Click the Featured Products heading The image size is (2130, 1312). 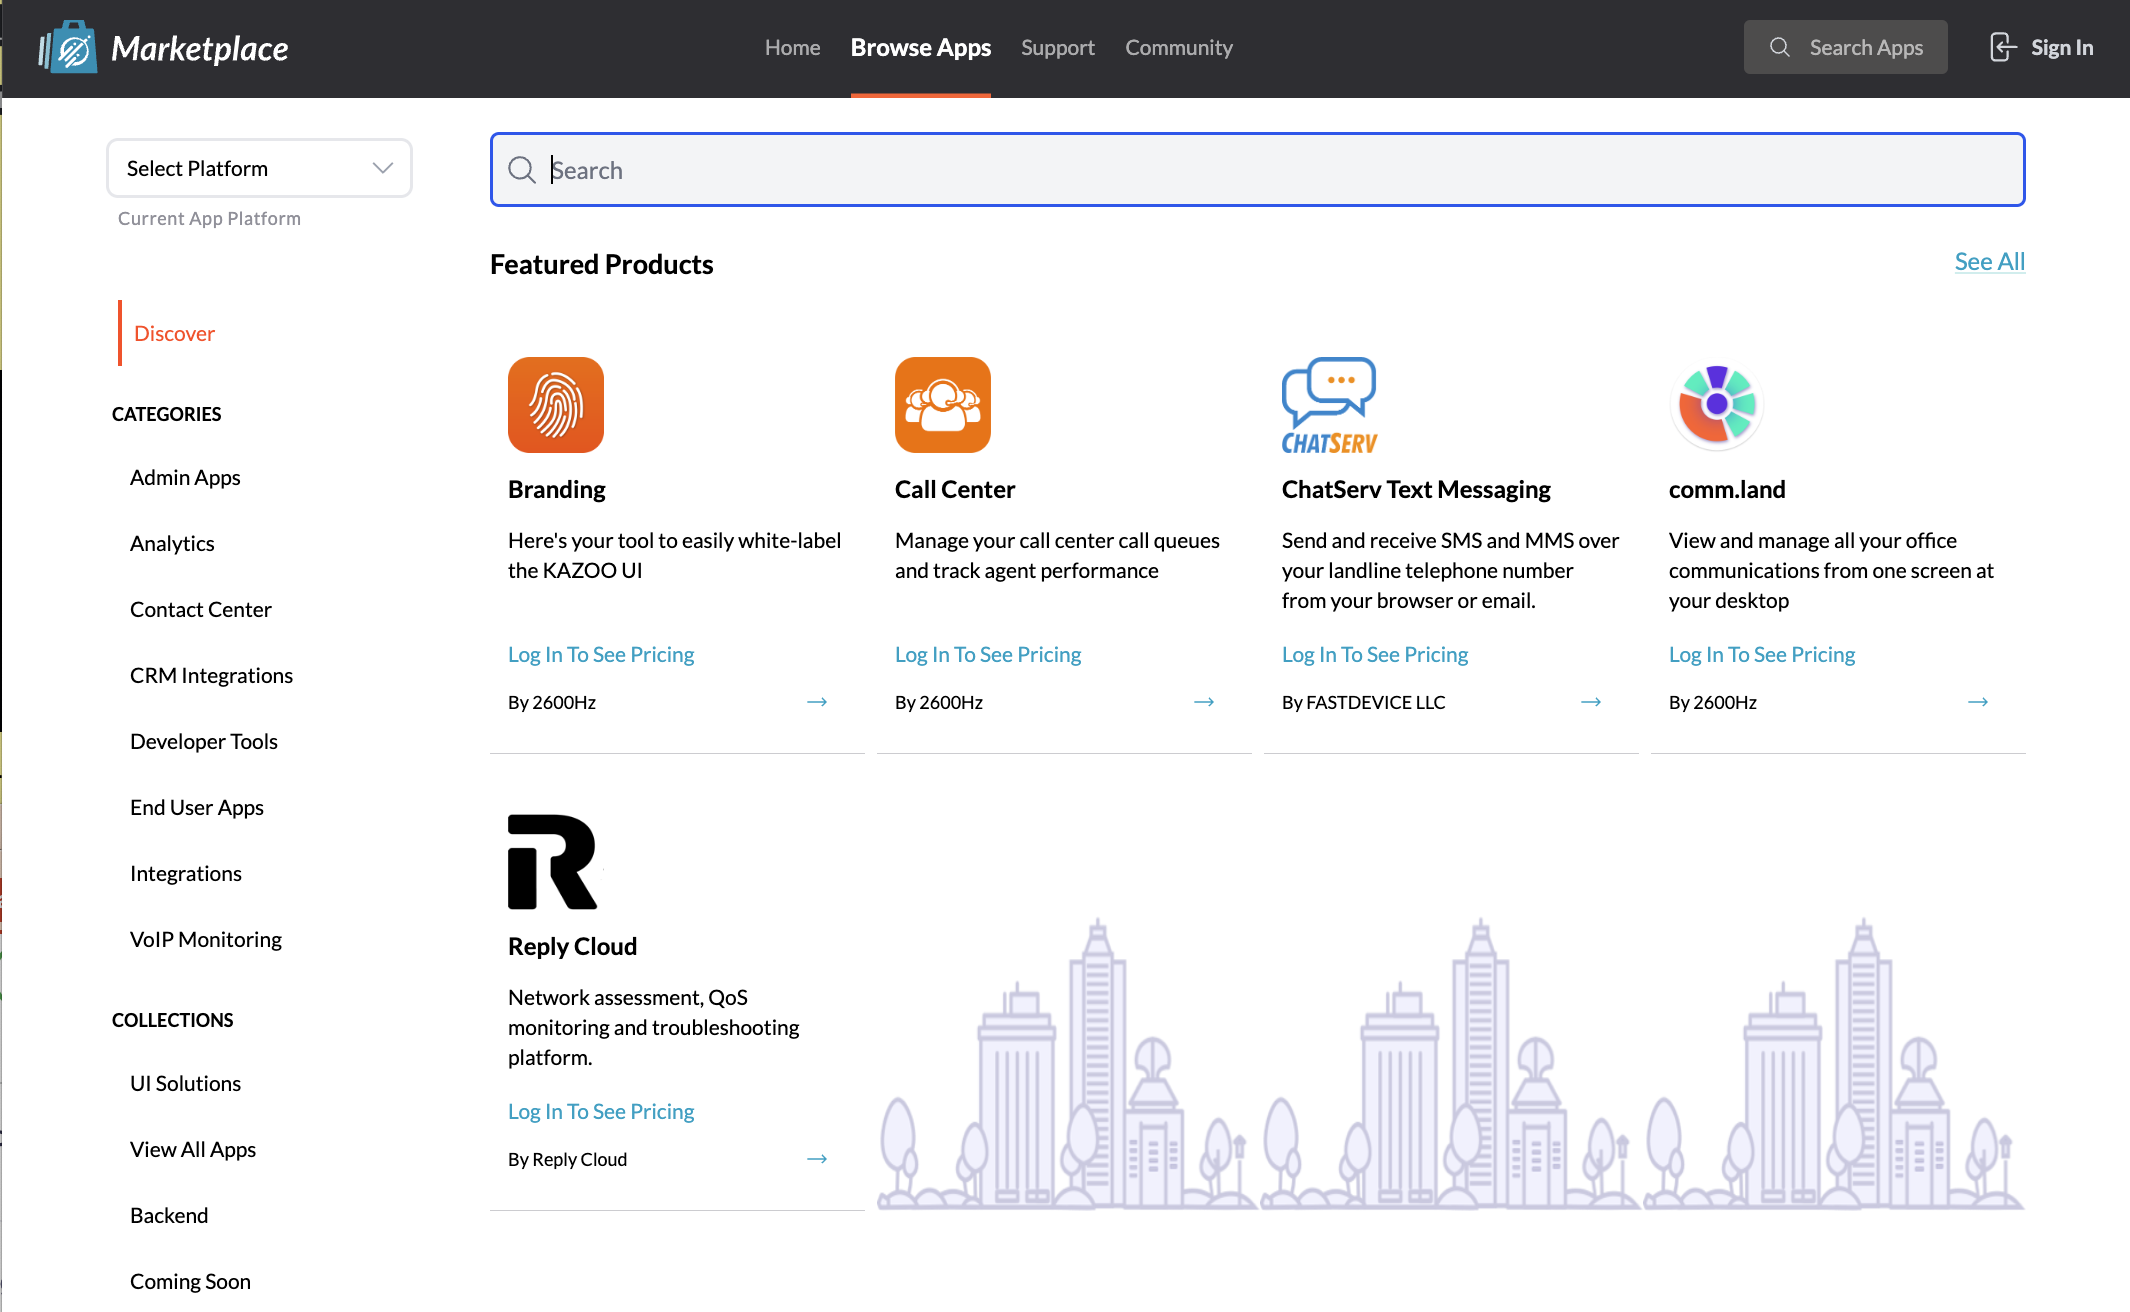[x=601, y=264]
